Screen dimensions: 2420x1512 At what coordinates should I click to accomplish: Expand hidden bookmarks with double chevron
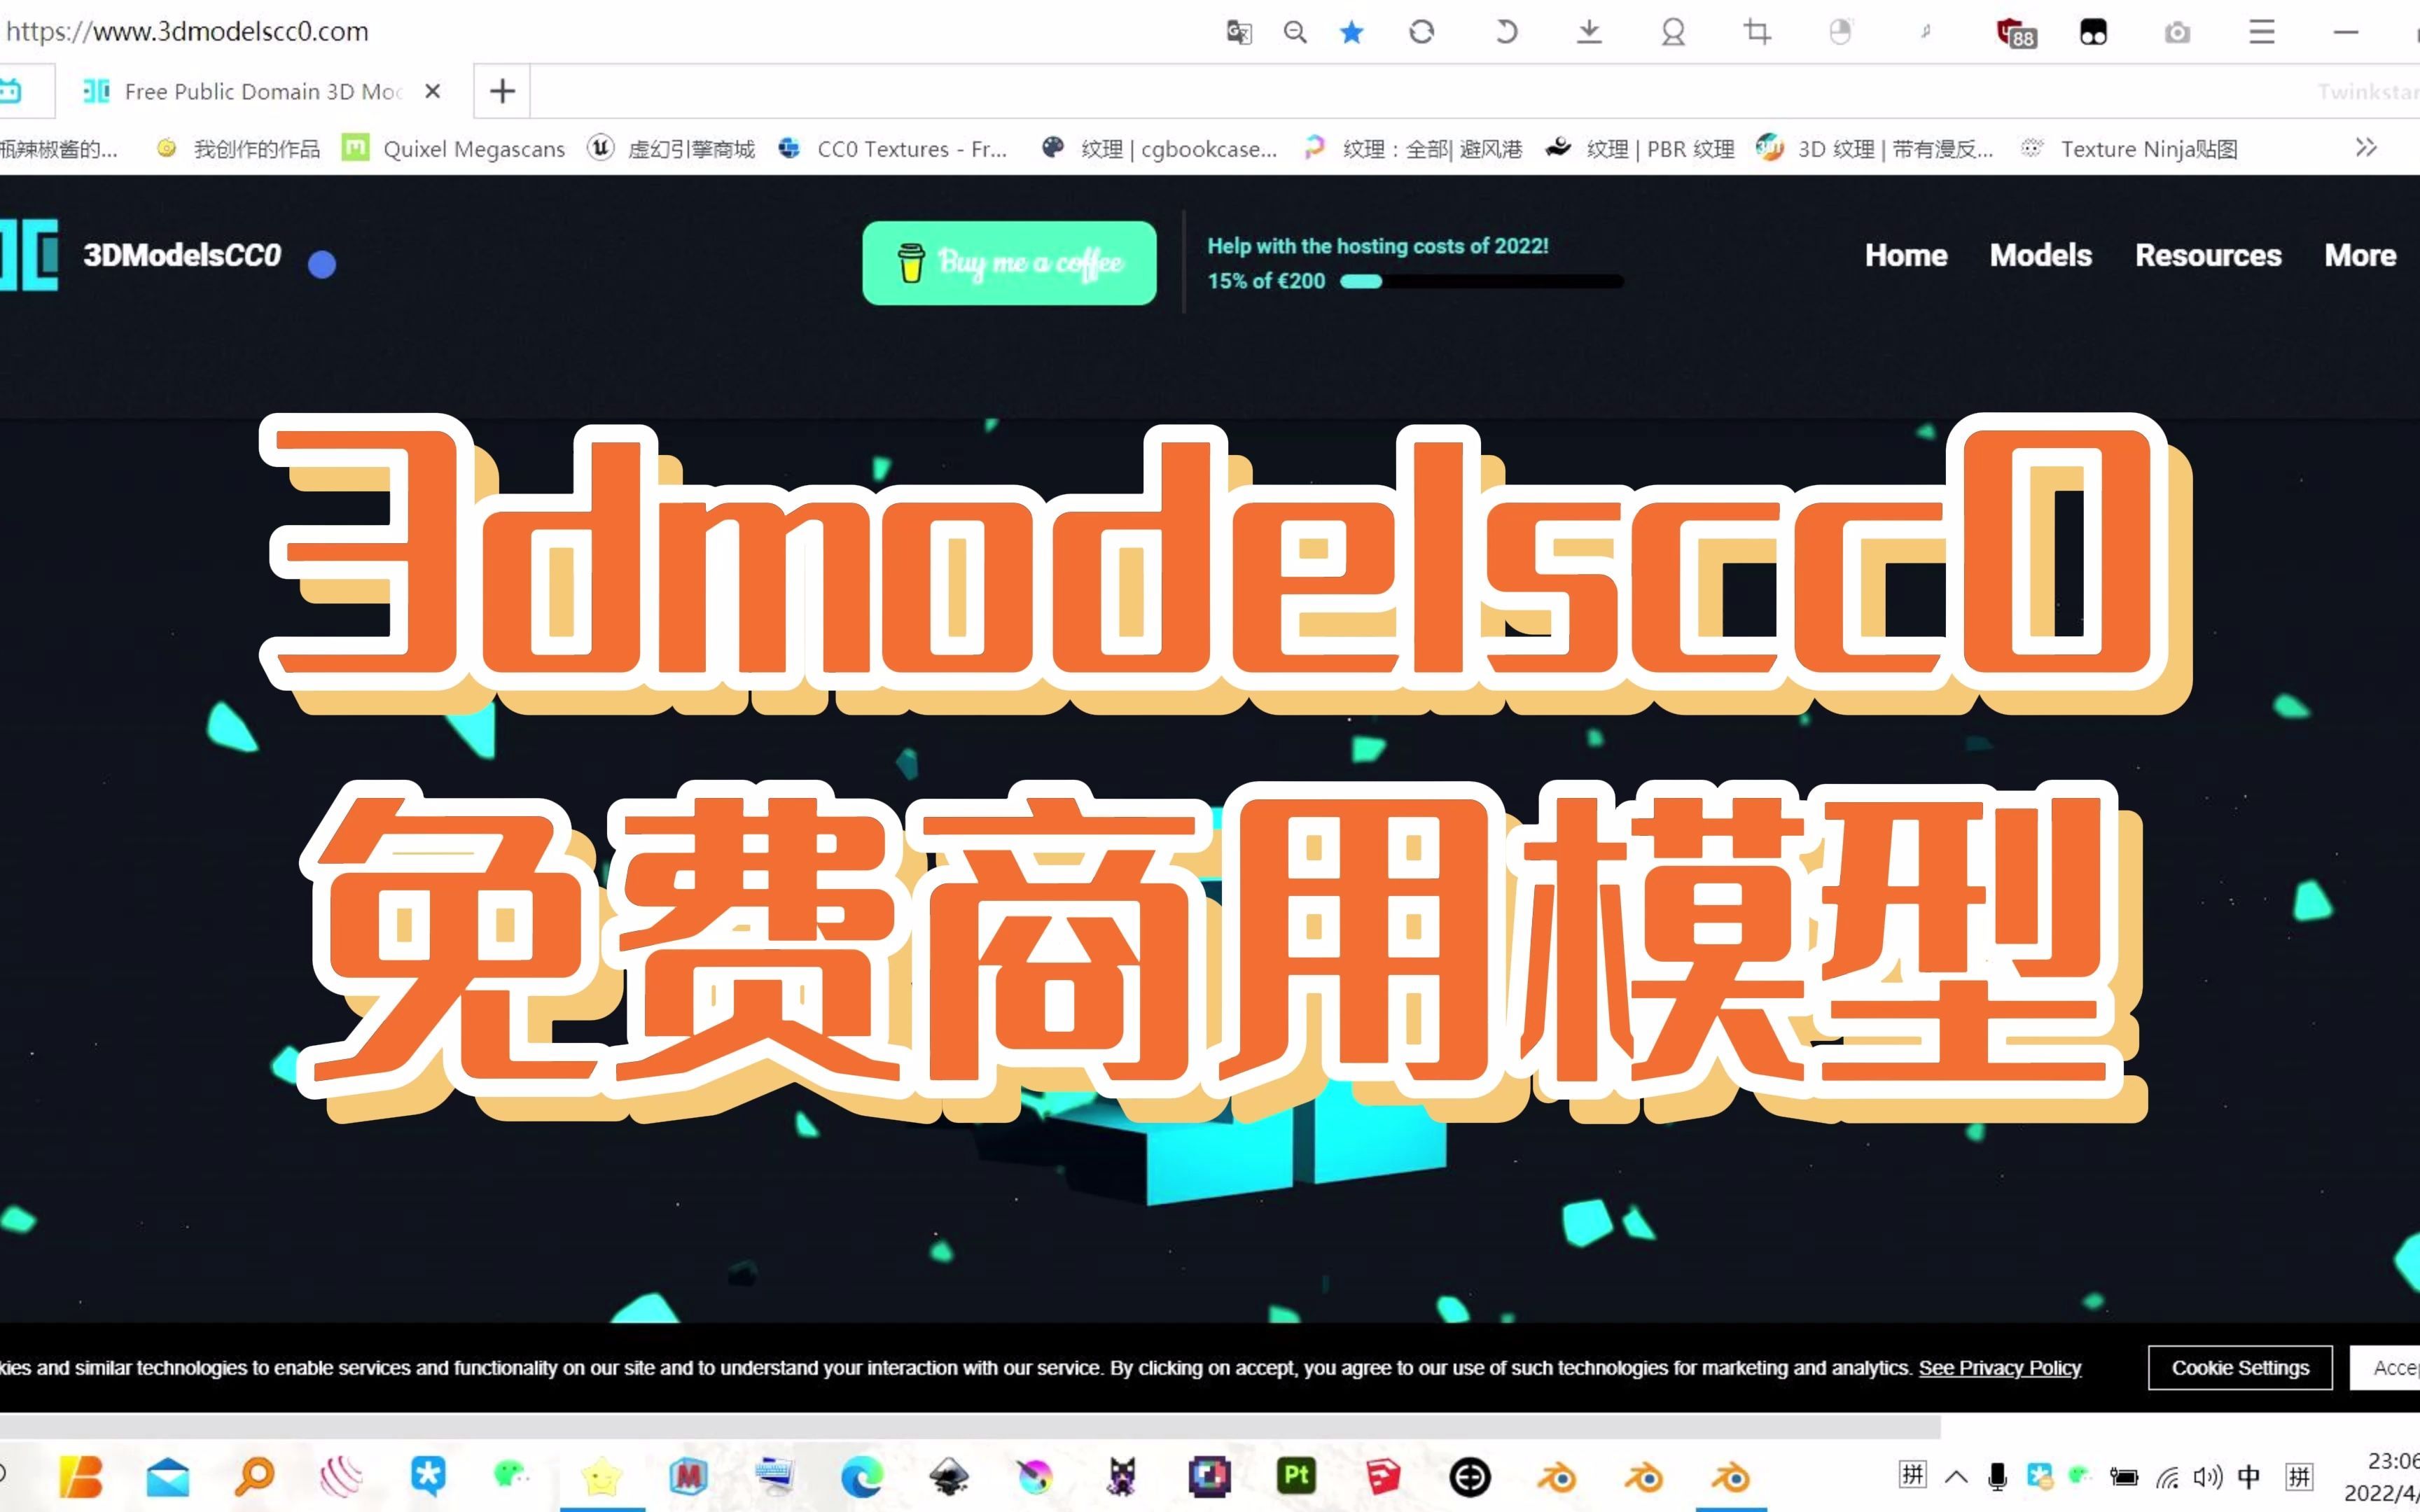[x=2366, y=148]
